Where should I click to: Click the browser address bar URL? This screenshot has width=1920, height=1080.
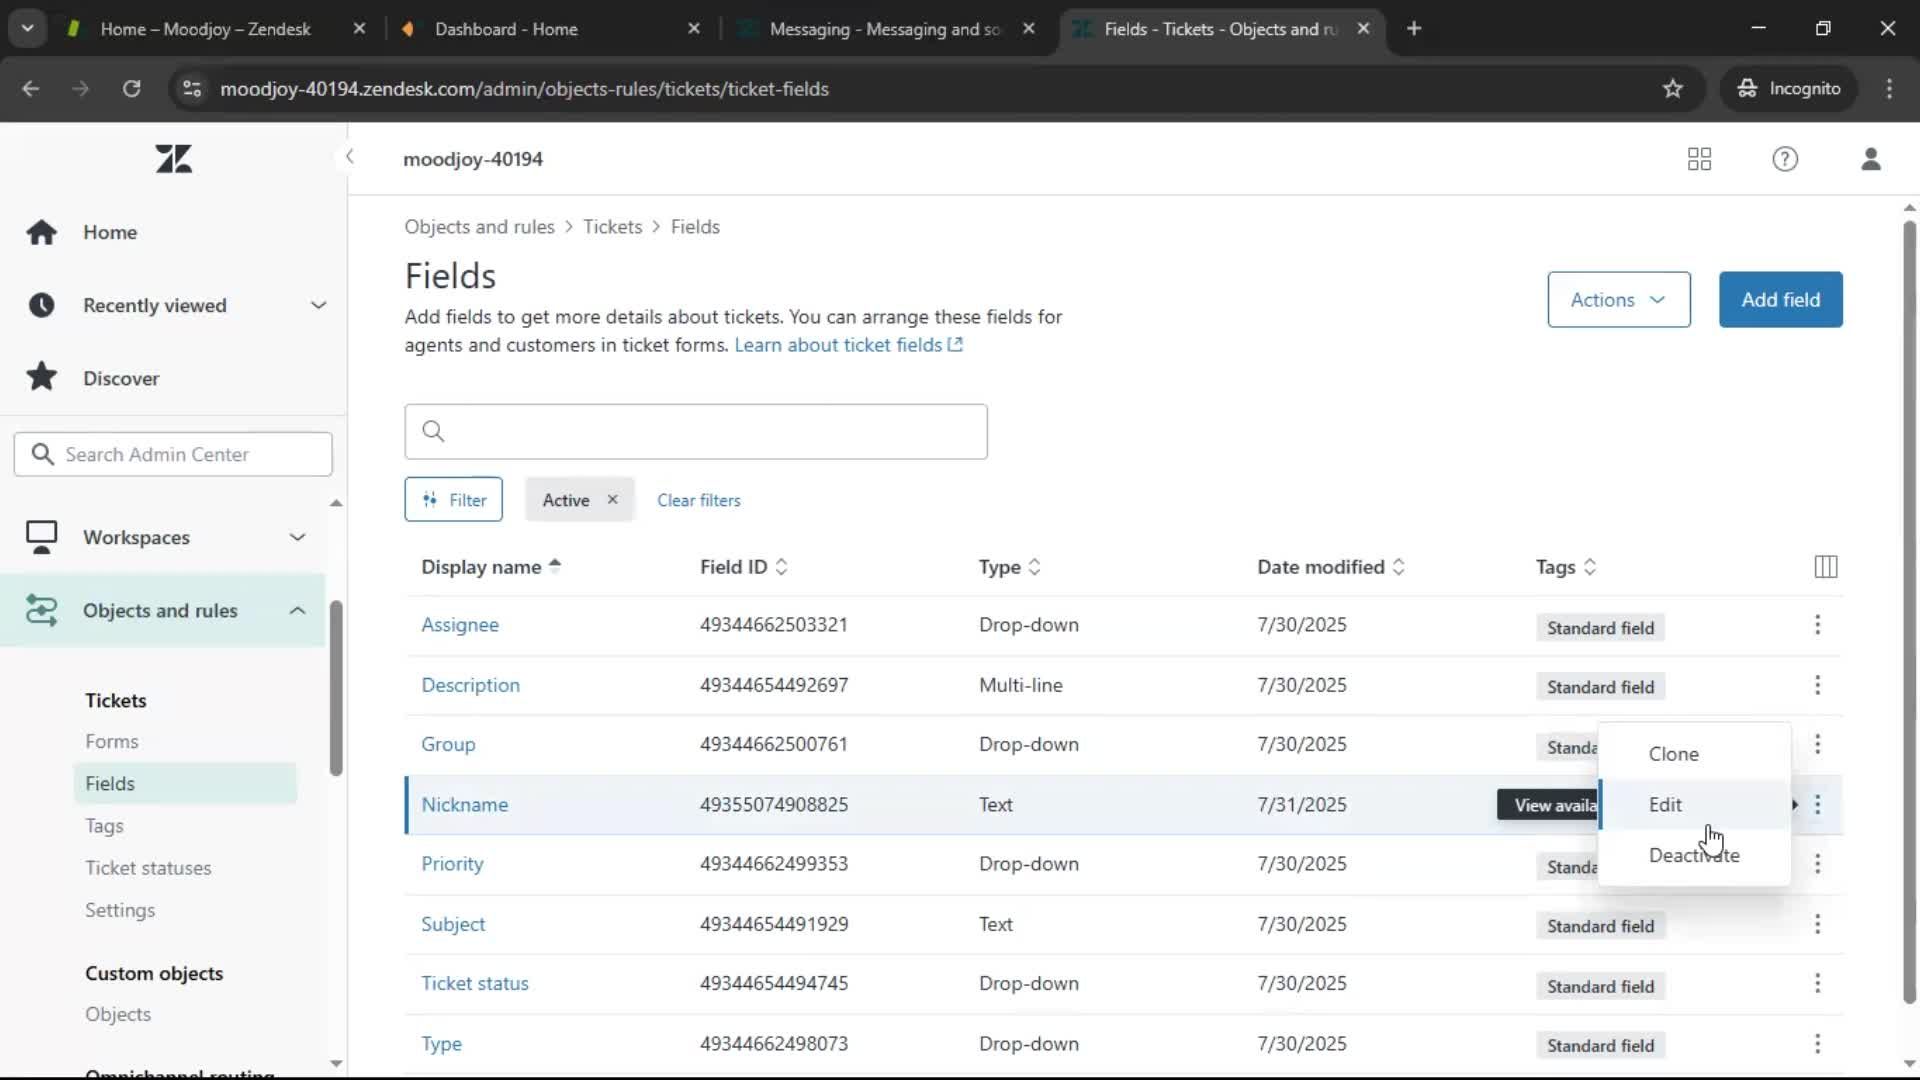[x=524, y=89]
